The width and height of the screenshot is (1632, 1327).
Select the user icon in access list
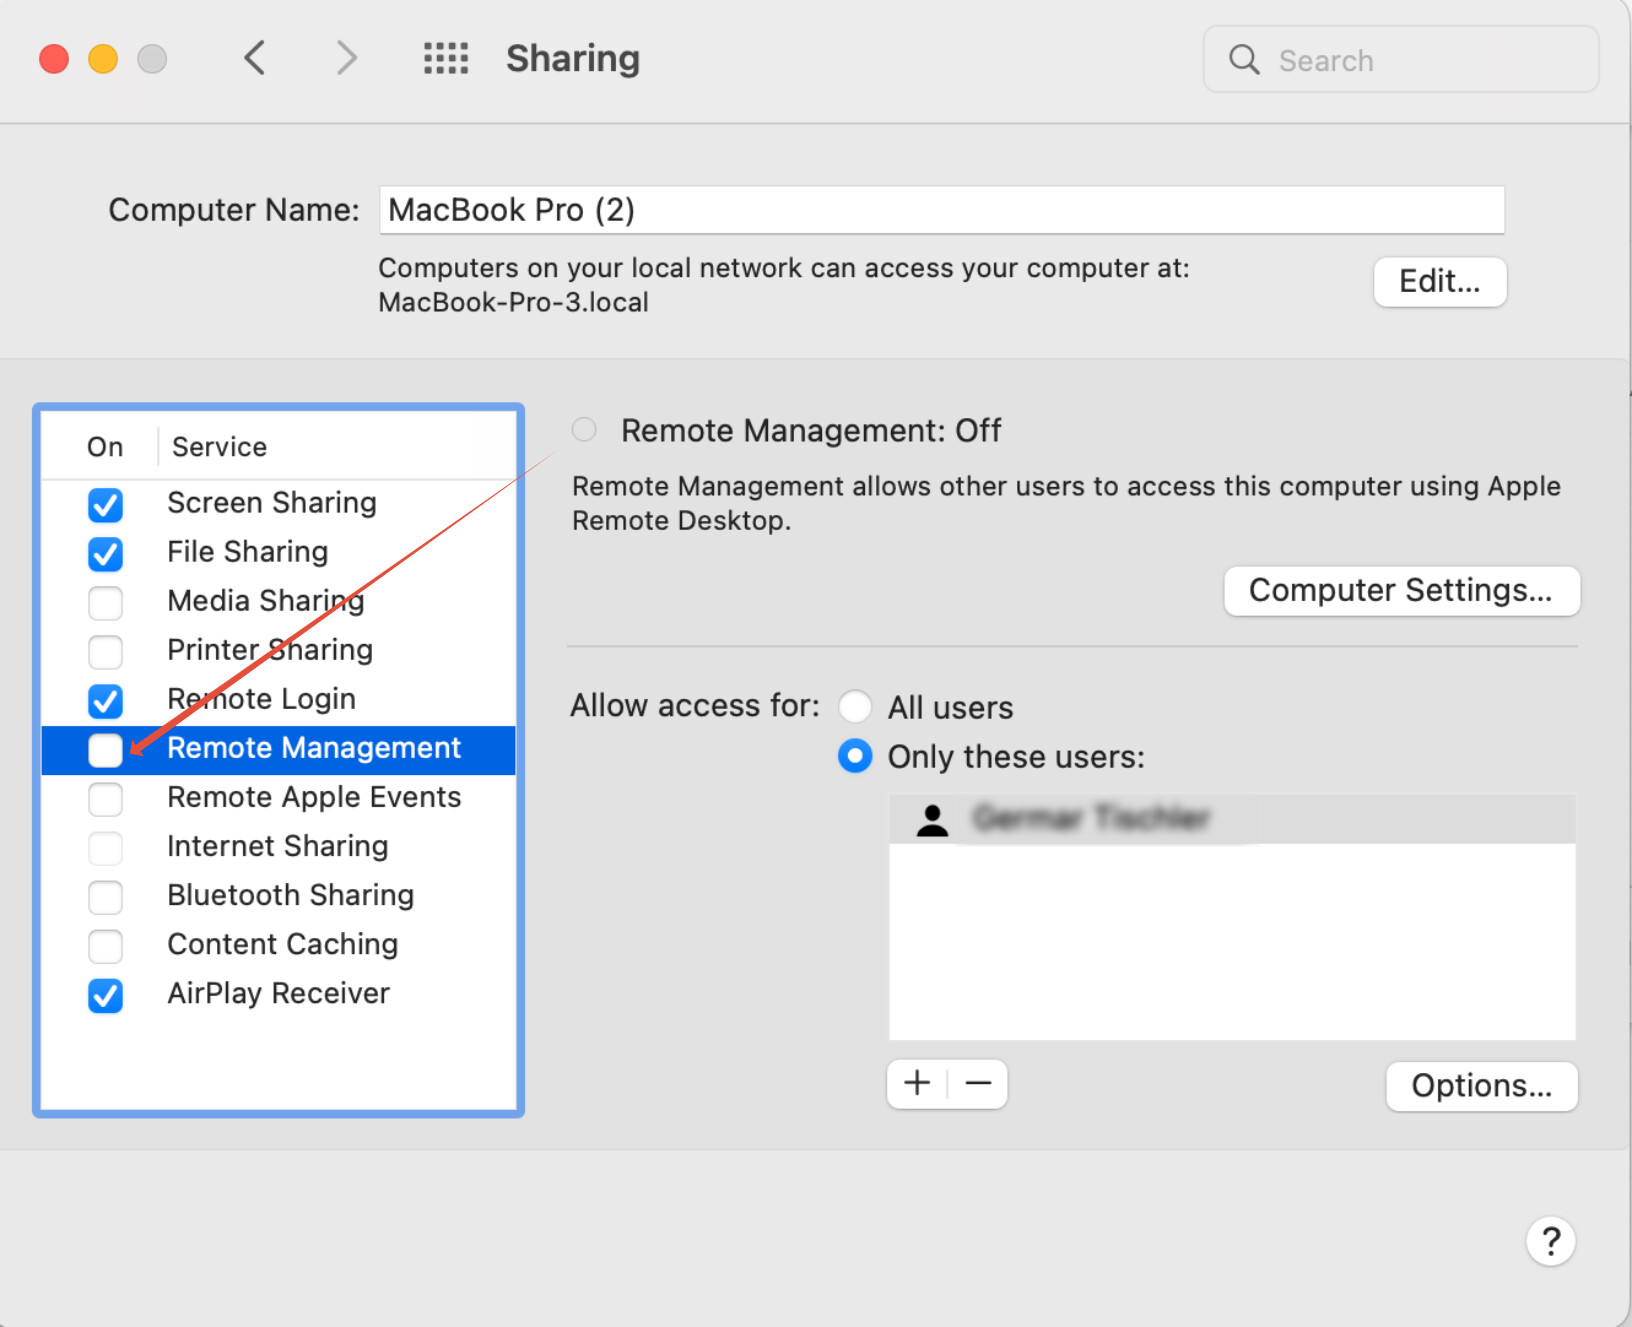click(932, 820)
